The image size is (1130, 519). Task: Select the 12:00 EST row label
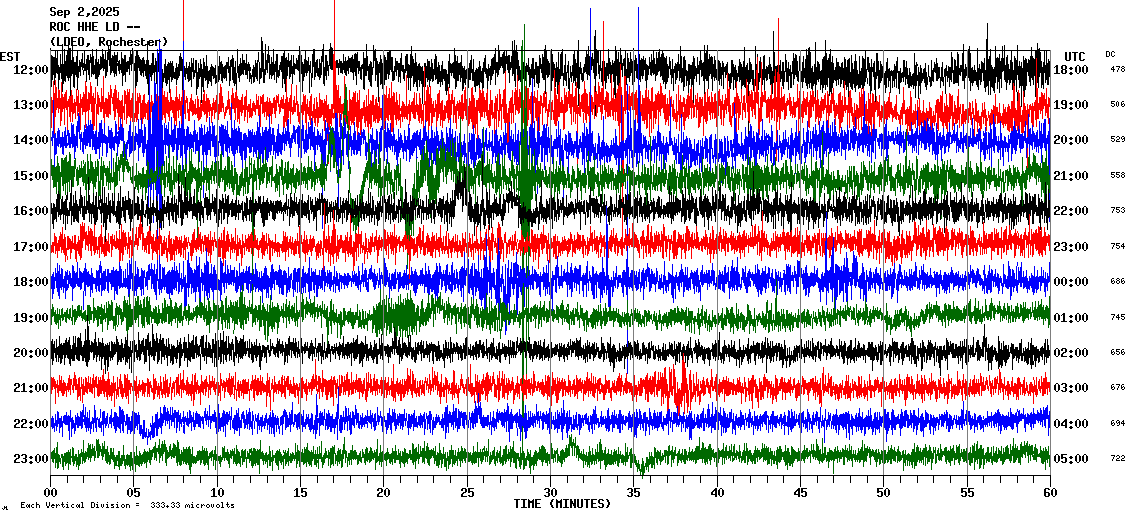coord(30,70)
